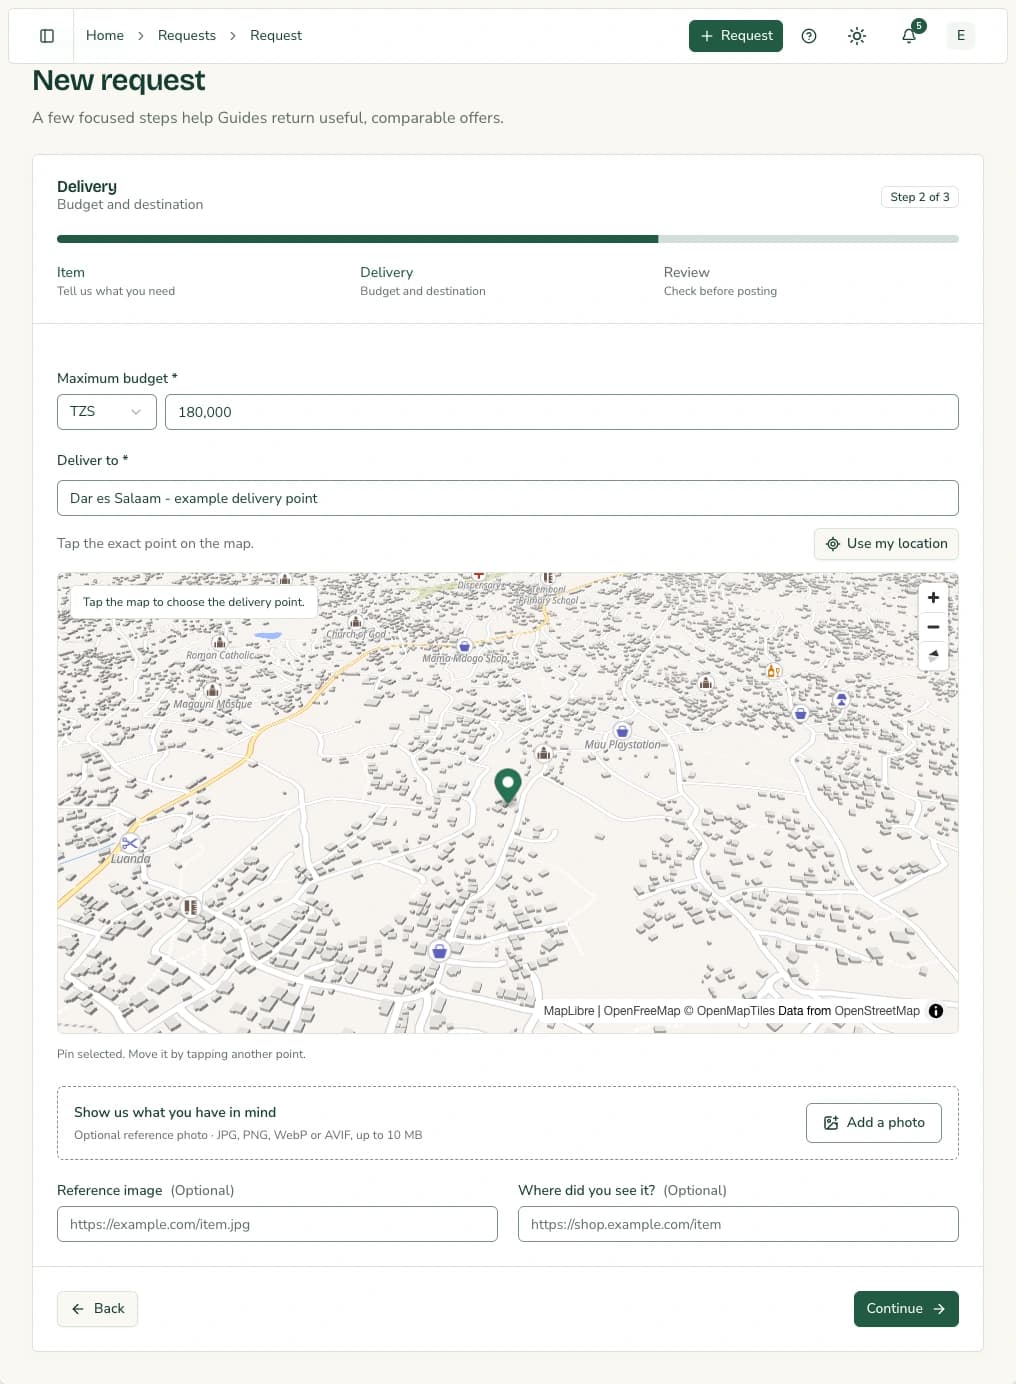1016x1384 pixels.
Task: Open the help question mark icon
Action: tap(809, 36)
